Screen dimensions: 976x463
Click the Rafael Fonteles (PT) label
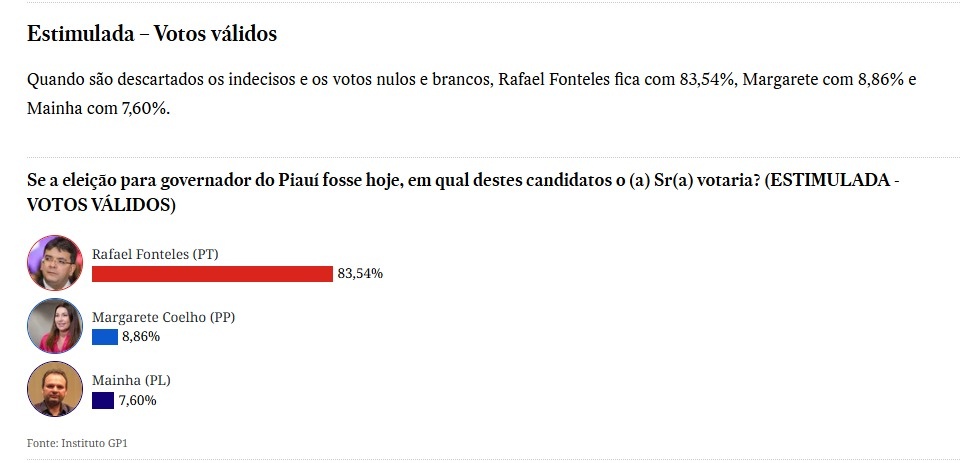tap(155, 254)
